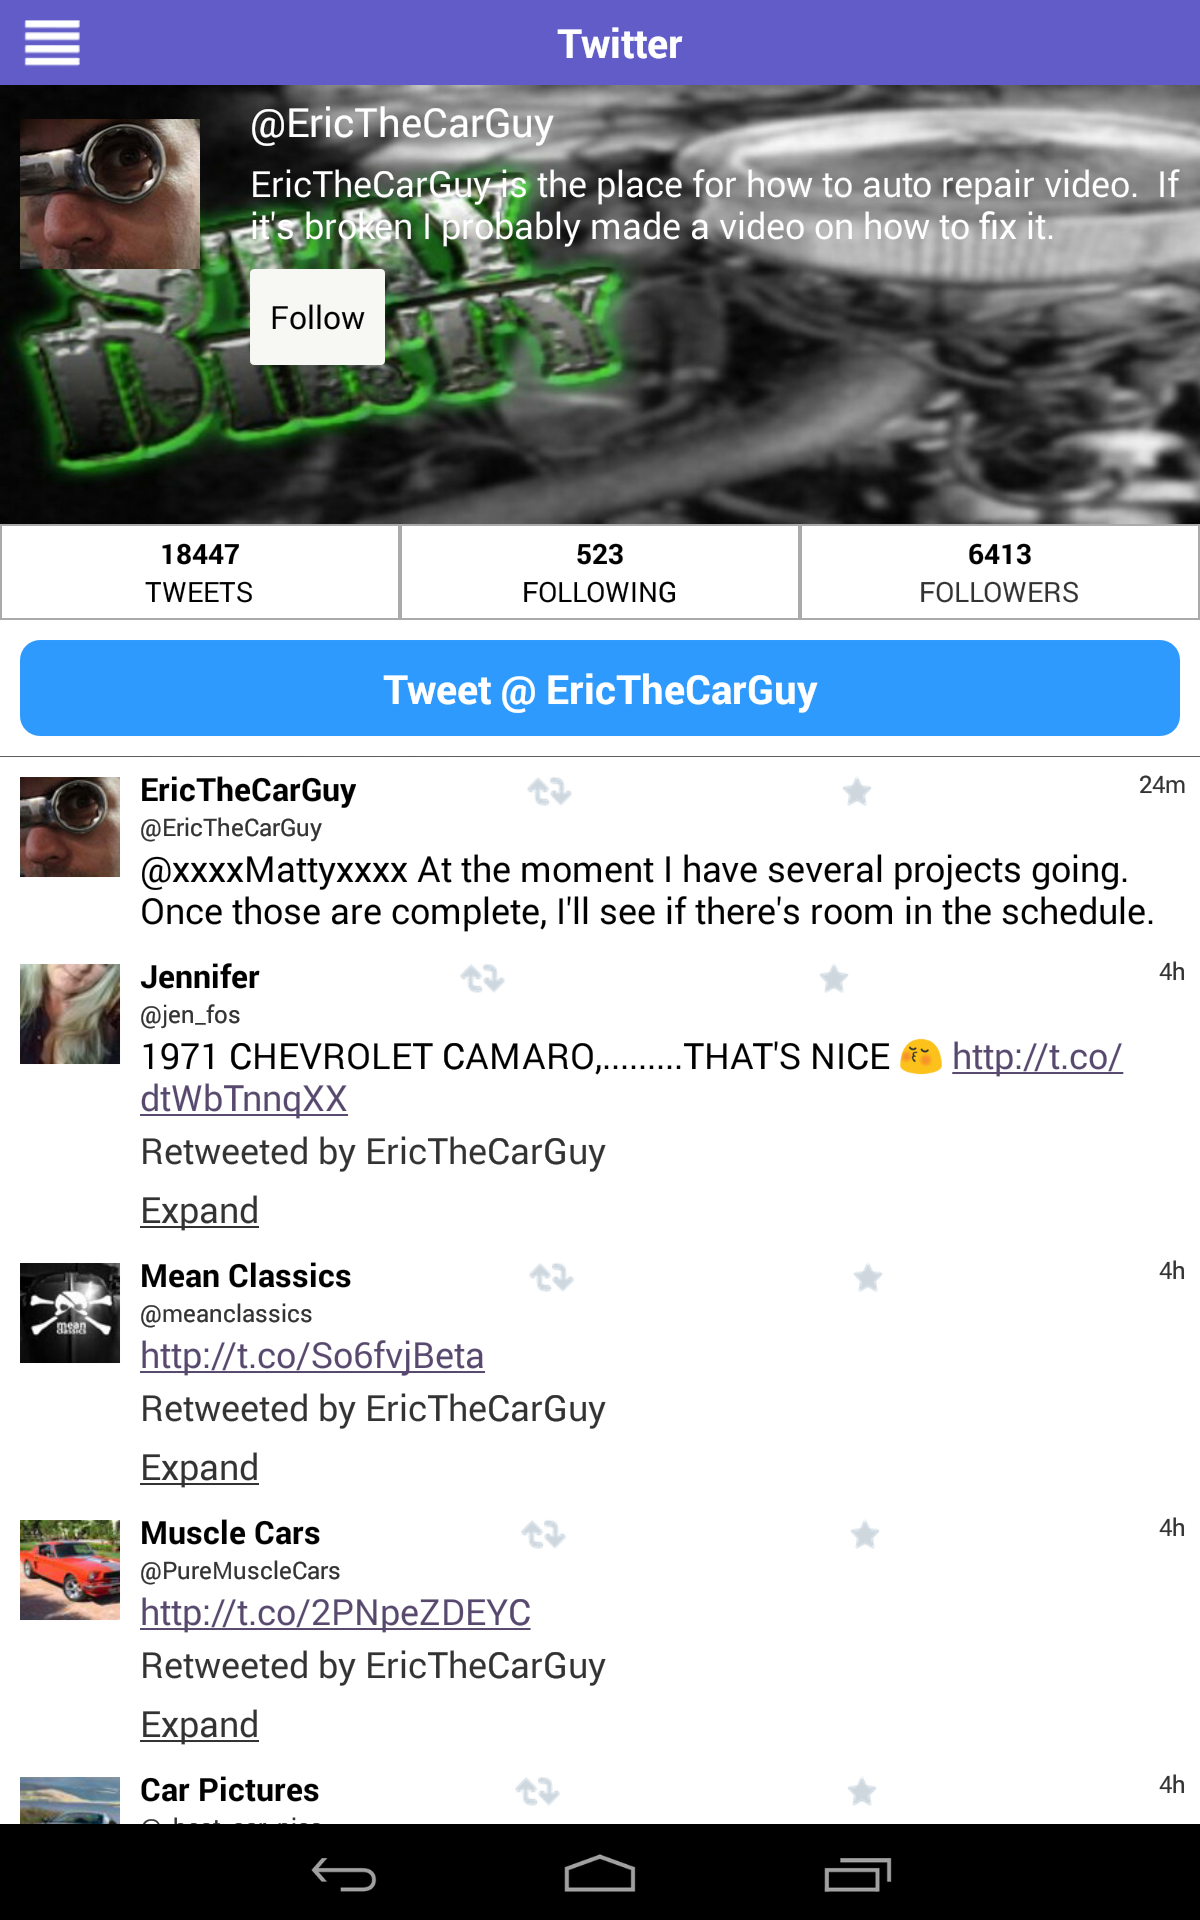
Task: Expand the Mean Classics tweet
Action: pyautogui.click(x=200, y=1468)
